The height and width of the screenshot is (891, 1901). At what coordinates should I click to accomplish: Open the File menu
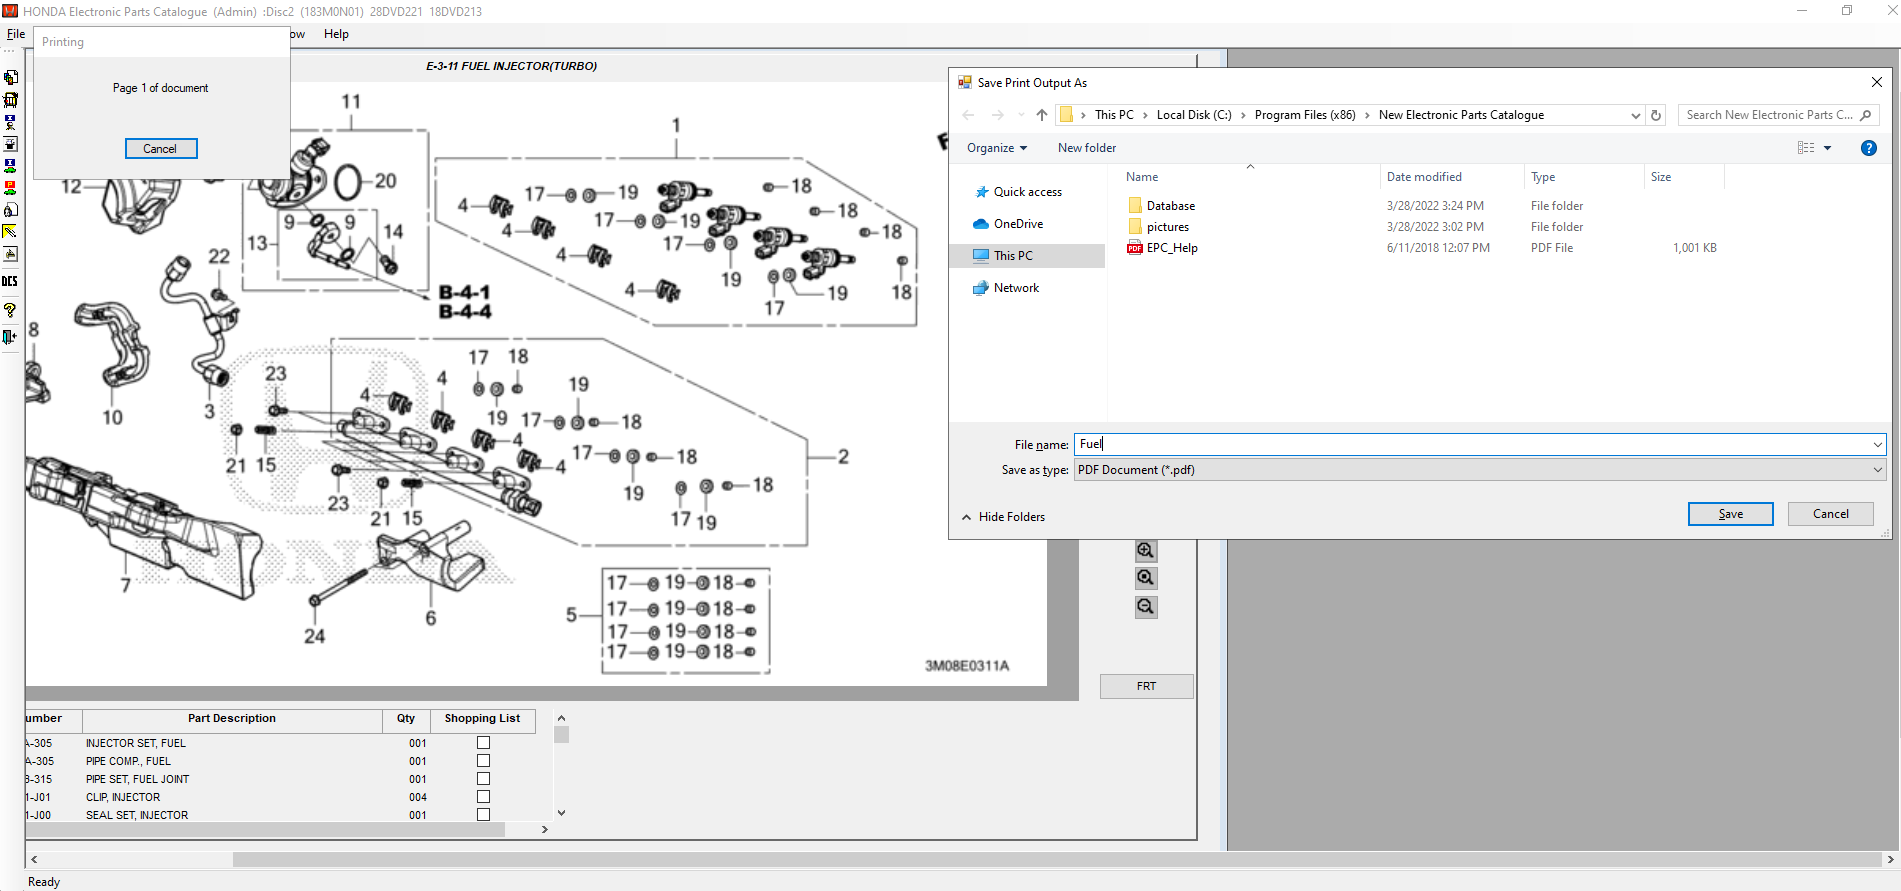point(16,34)
